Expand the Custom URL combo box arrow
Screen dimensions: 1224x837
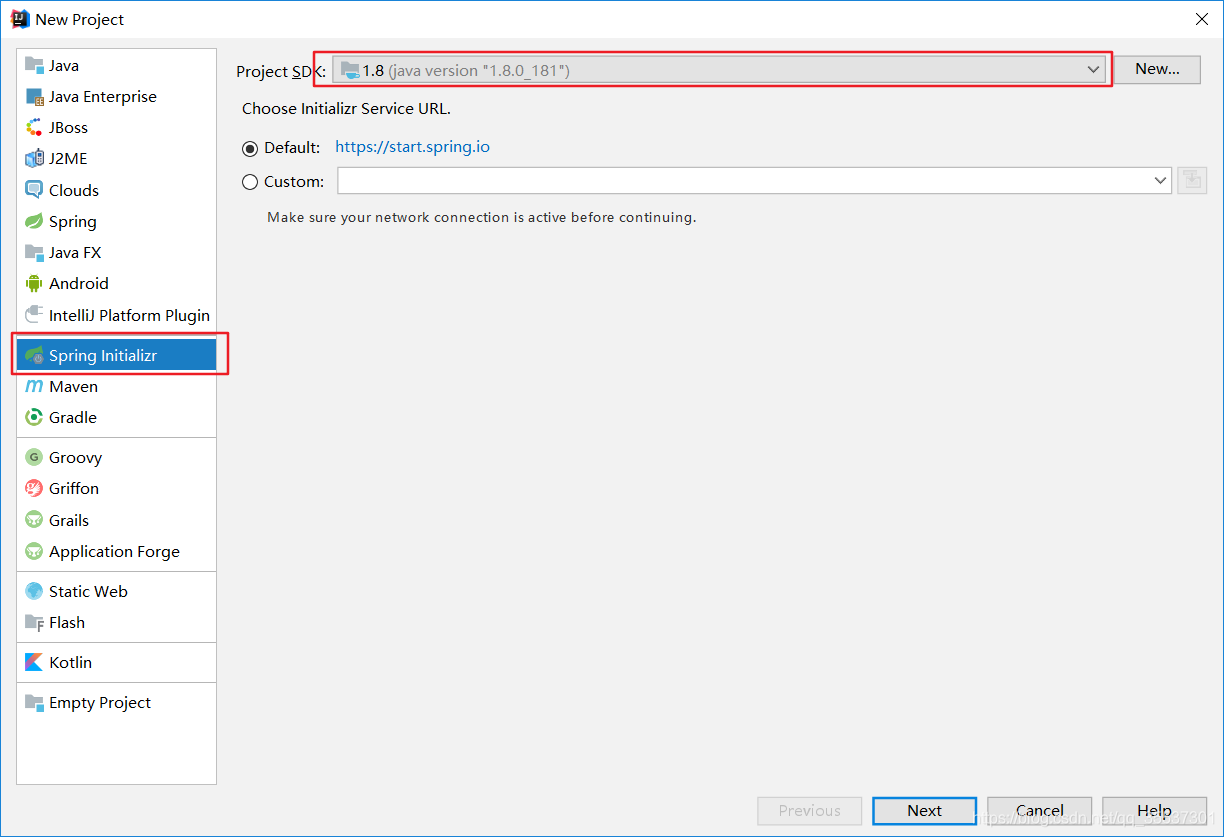click(x=1160, y=181)
